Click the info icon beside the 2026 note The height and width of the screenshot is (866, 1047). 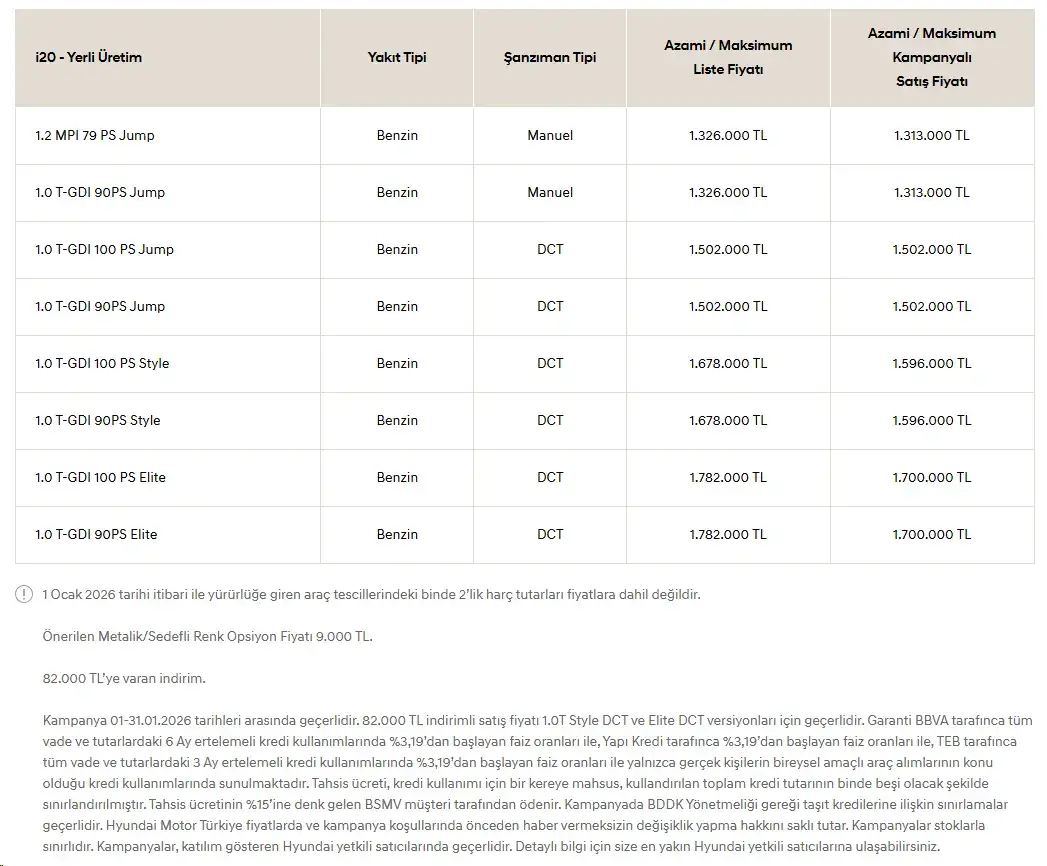click(24, 594)
